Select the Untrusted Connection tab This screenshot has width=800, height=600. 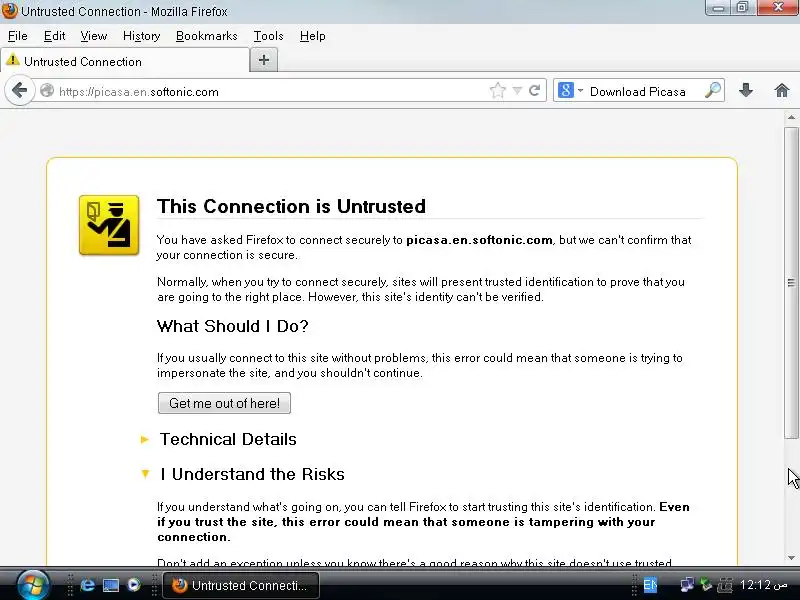[125, 61]
